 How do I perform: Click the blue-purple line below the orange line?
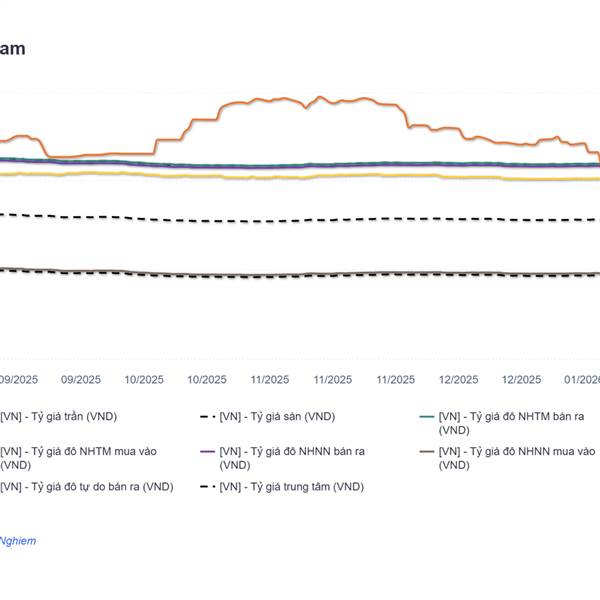click(300, 165)
